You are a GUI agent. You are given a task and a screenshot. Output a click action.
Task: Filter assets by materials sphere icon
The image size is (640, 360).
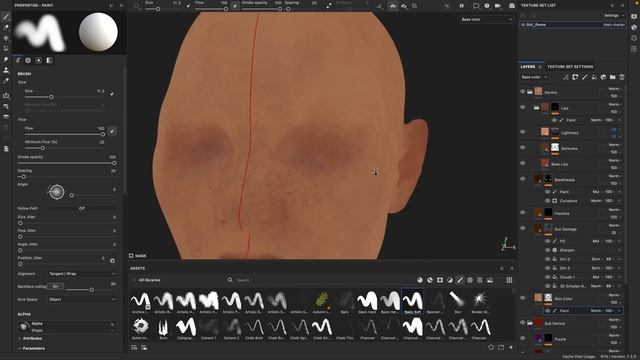click(420, 280)
